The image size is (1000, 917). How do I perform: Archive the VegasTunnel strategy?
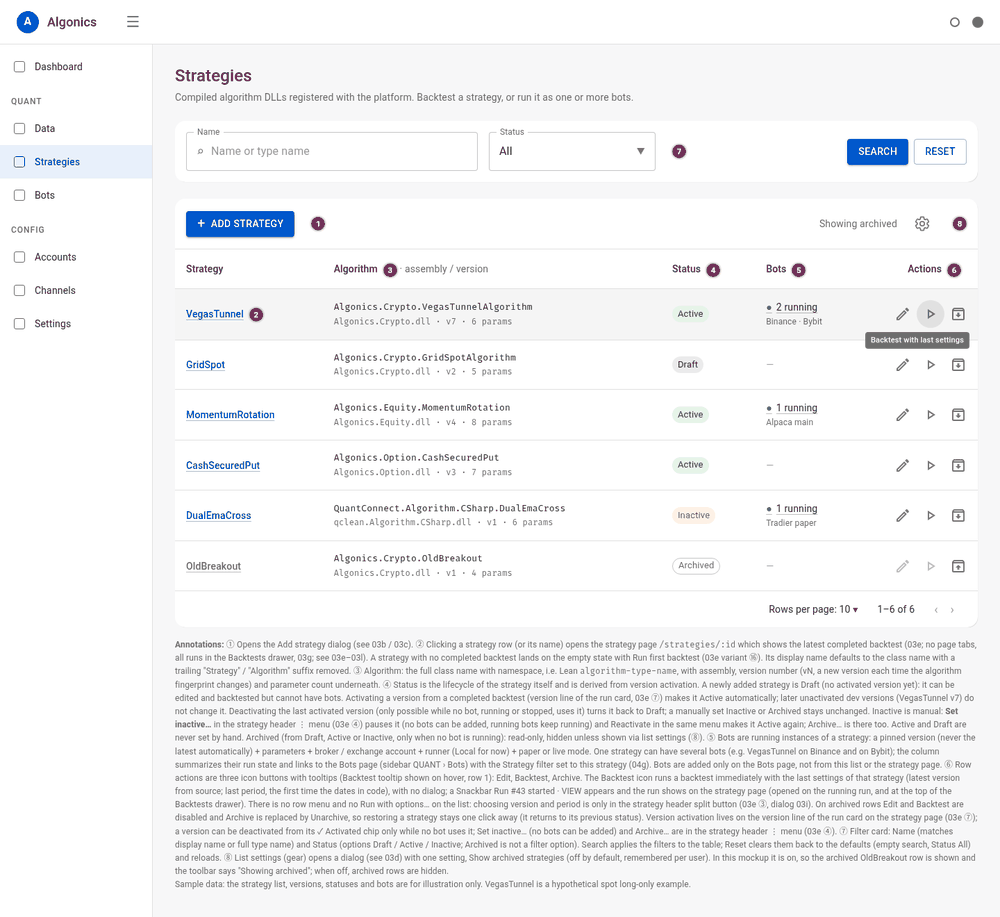(958, 314)
